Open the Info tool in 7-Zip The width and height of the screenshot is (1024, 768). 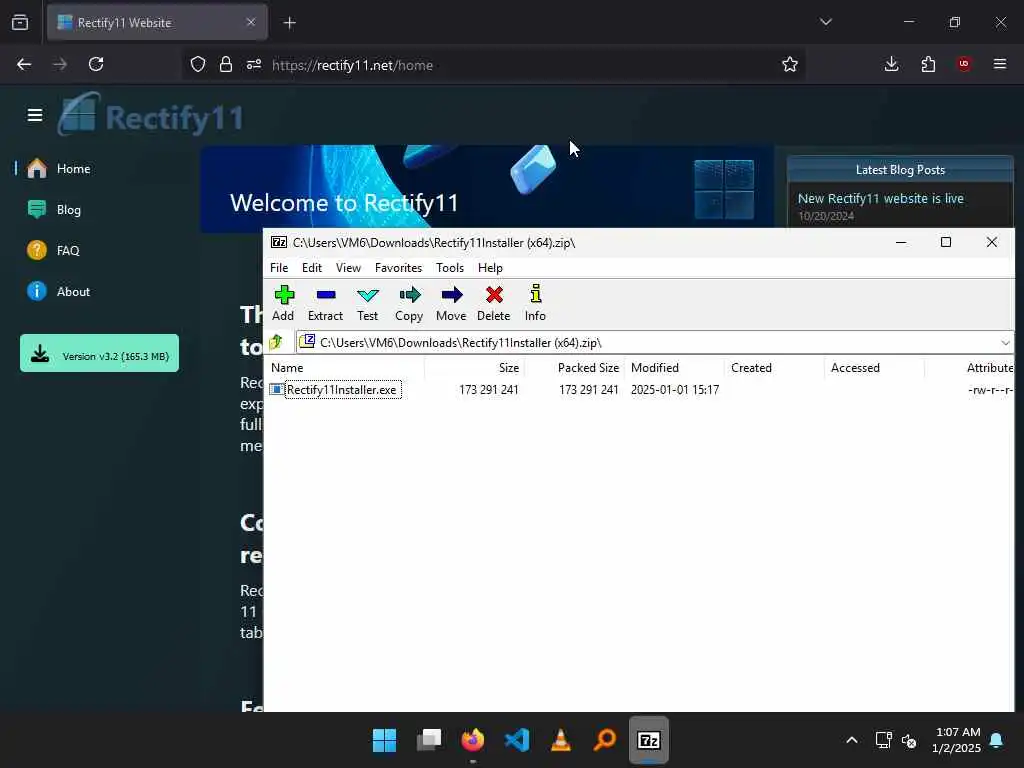tap(536, 303)
